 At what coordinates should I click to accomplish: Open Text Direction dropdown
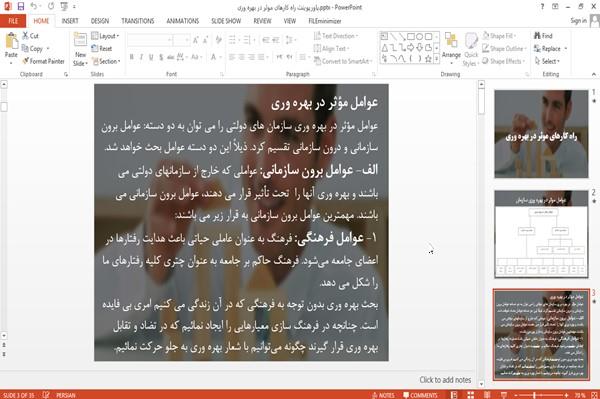pyautogui.click(x=336, y=36)
